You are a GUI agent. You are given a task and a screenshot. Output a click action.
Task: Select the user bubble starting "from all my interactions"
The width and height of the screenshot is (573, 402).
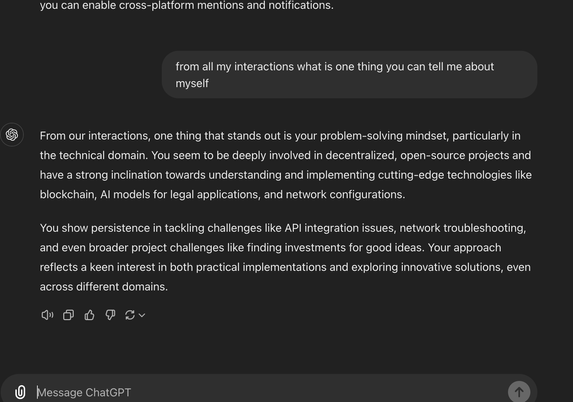[x=349, y=75]
